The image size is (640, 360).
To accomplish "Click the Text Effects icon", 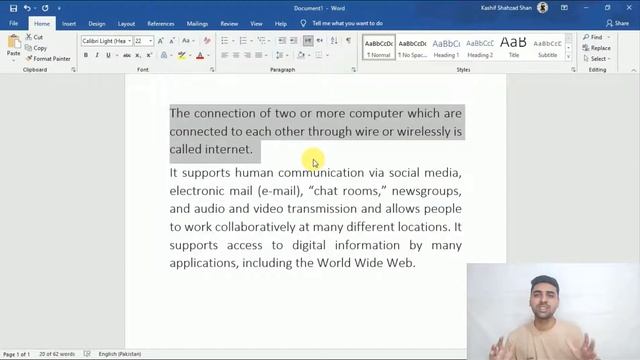I will click(x=164, y=55).
